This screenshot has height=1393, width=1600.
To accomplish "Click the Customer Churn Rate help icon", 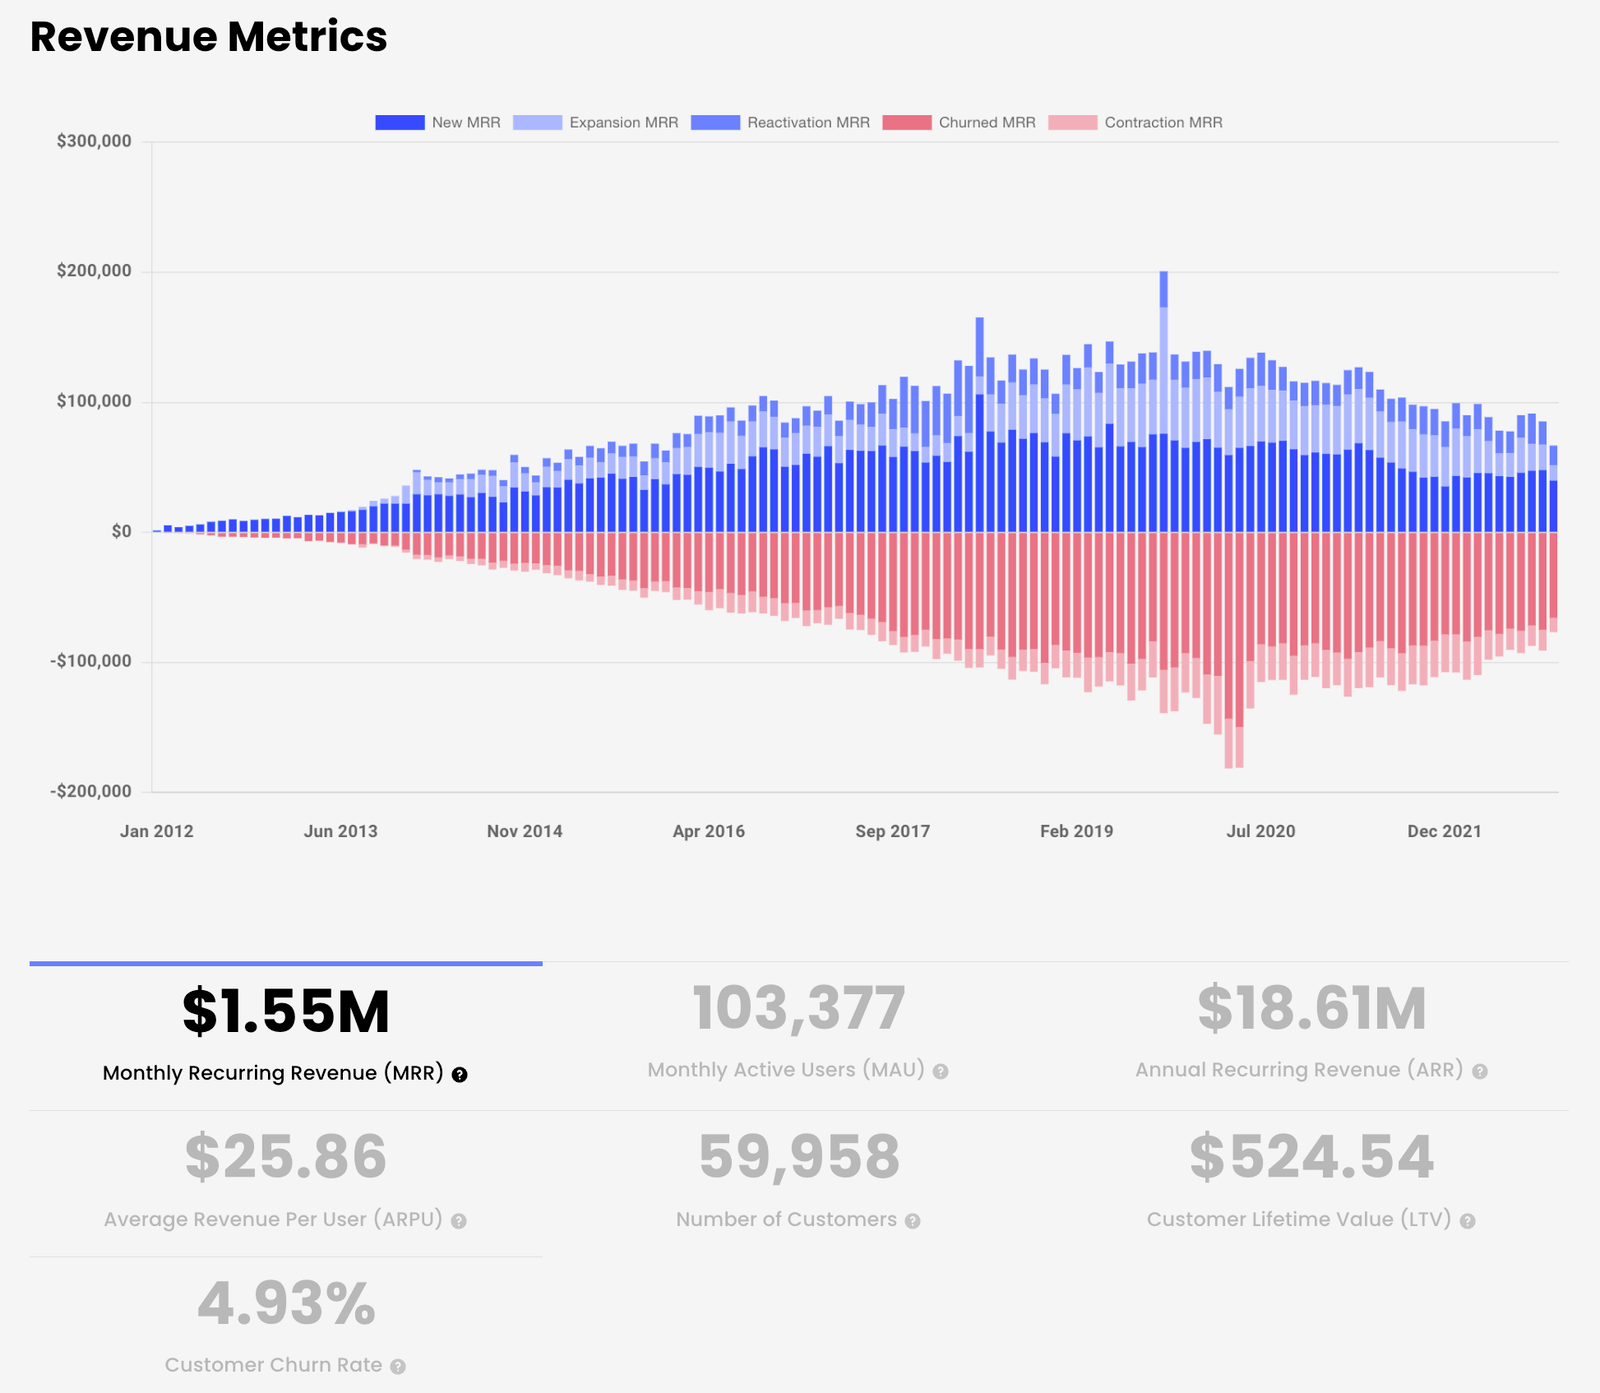I will [397, 1367].
